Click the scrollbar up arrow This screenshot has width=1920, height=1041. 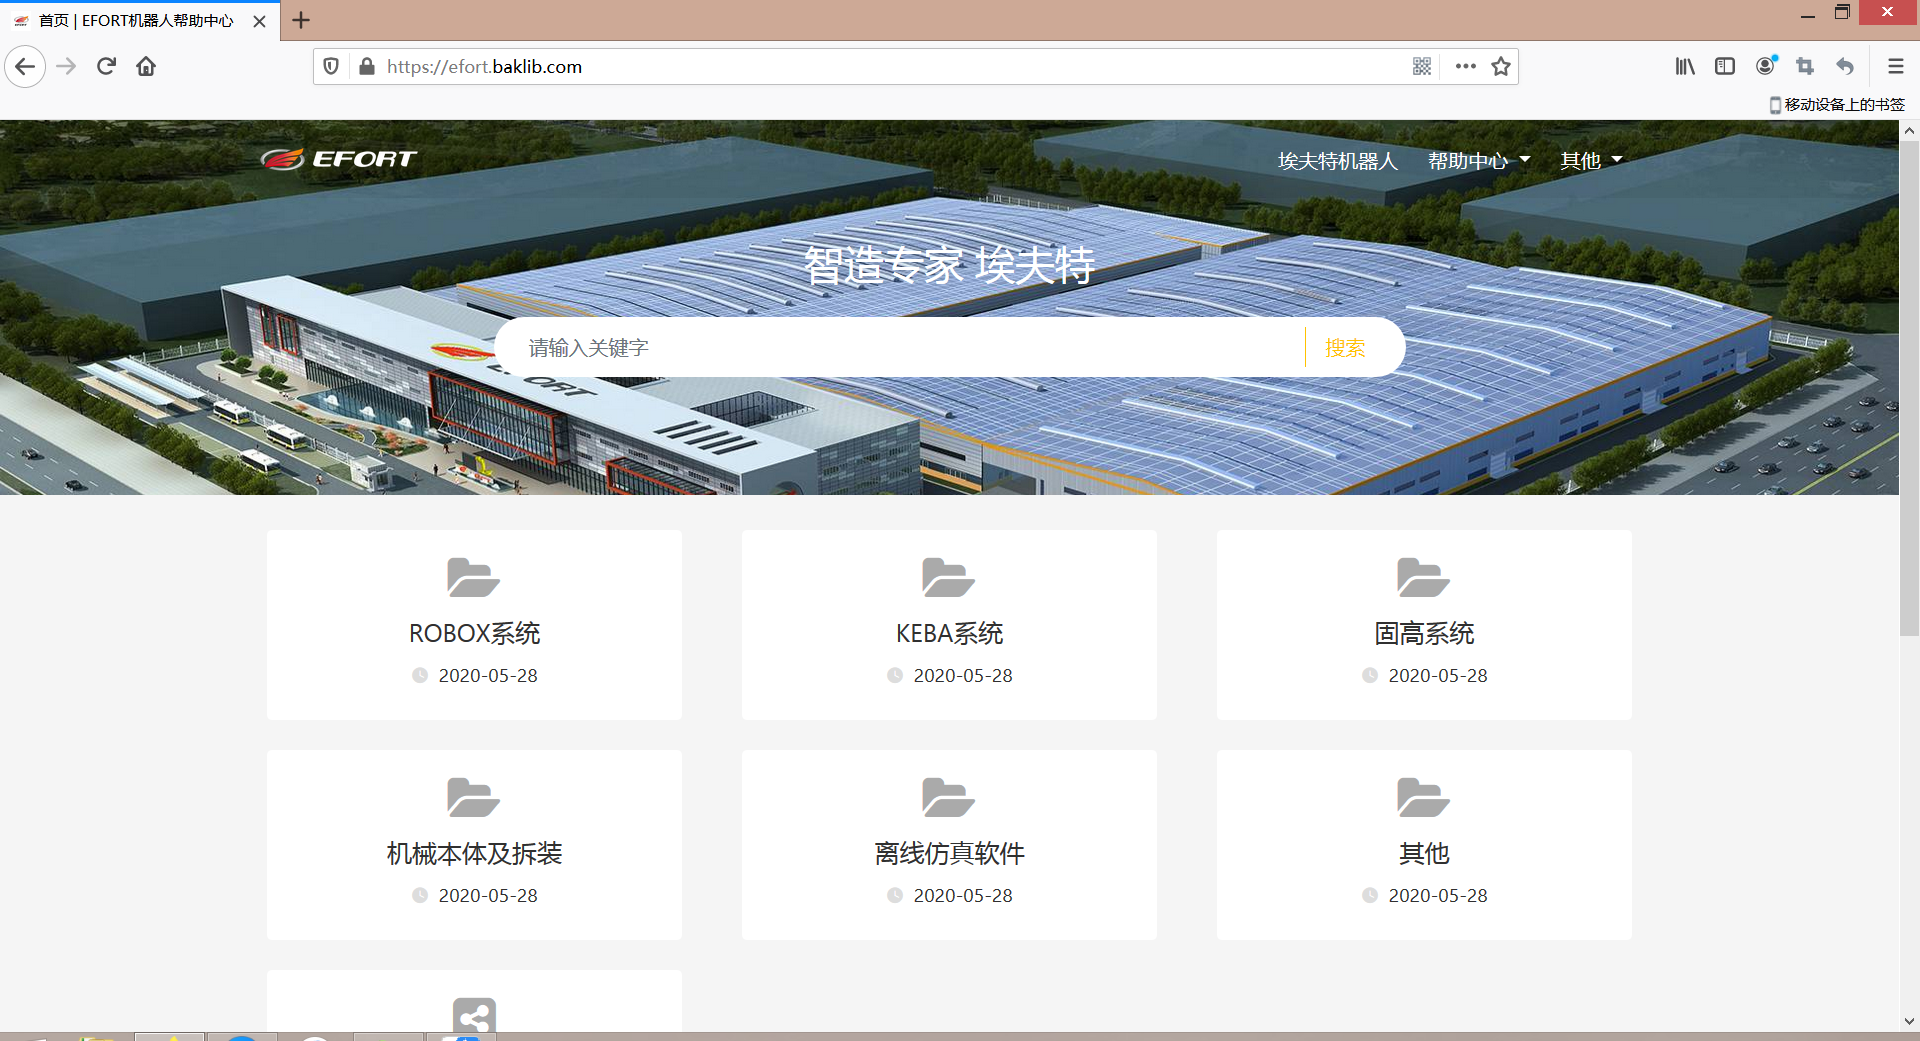click(x=1909, y=130)
